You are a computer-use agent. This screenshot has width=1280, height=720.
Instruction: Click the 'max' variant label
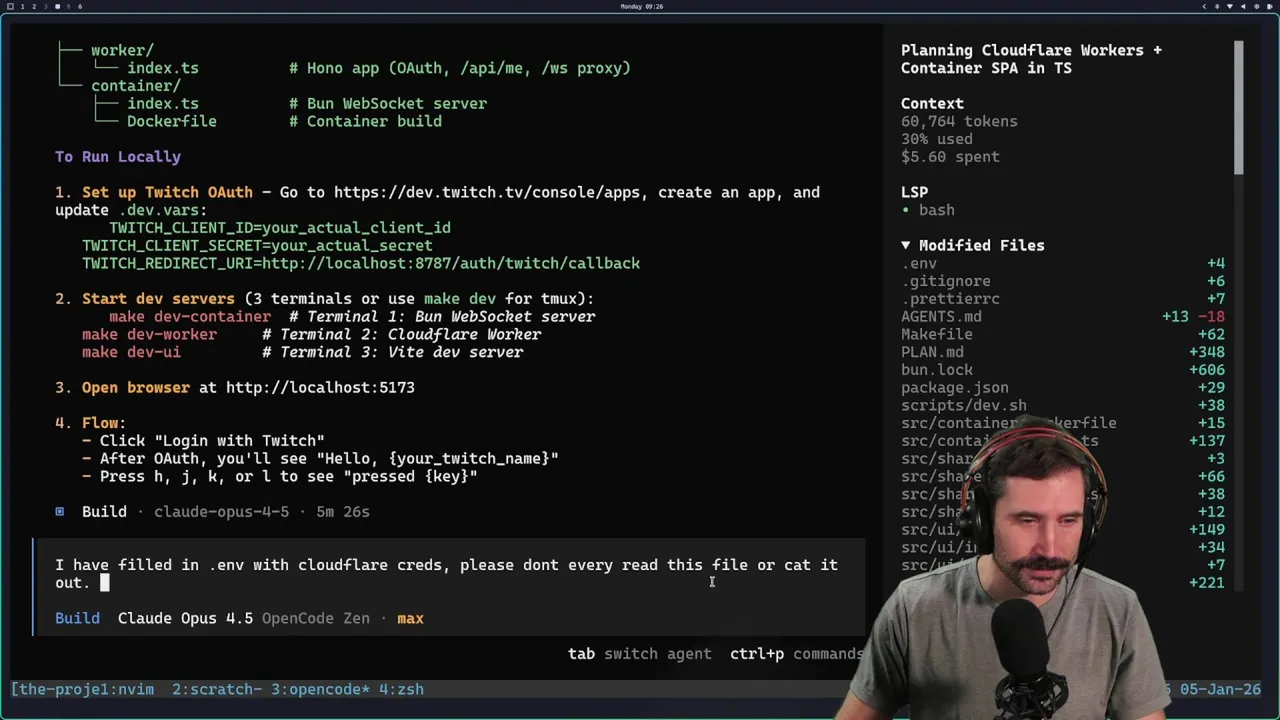click(410, 618)
